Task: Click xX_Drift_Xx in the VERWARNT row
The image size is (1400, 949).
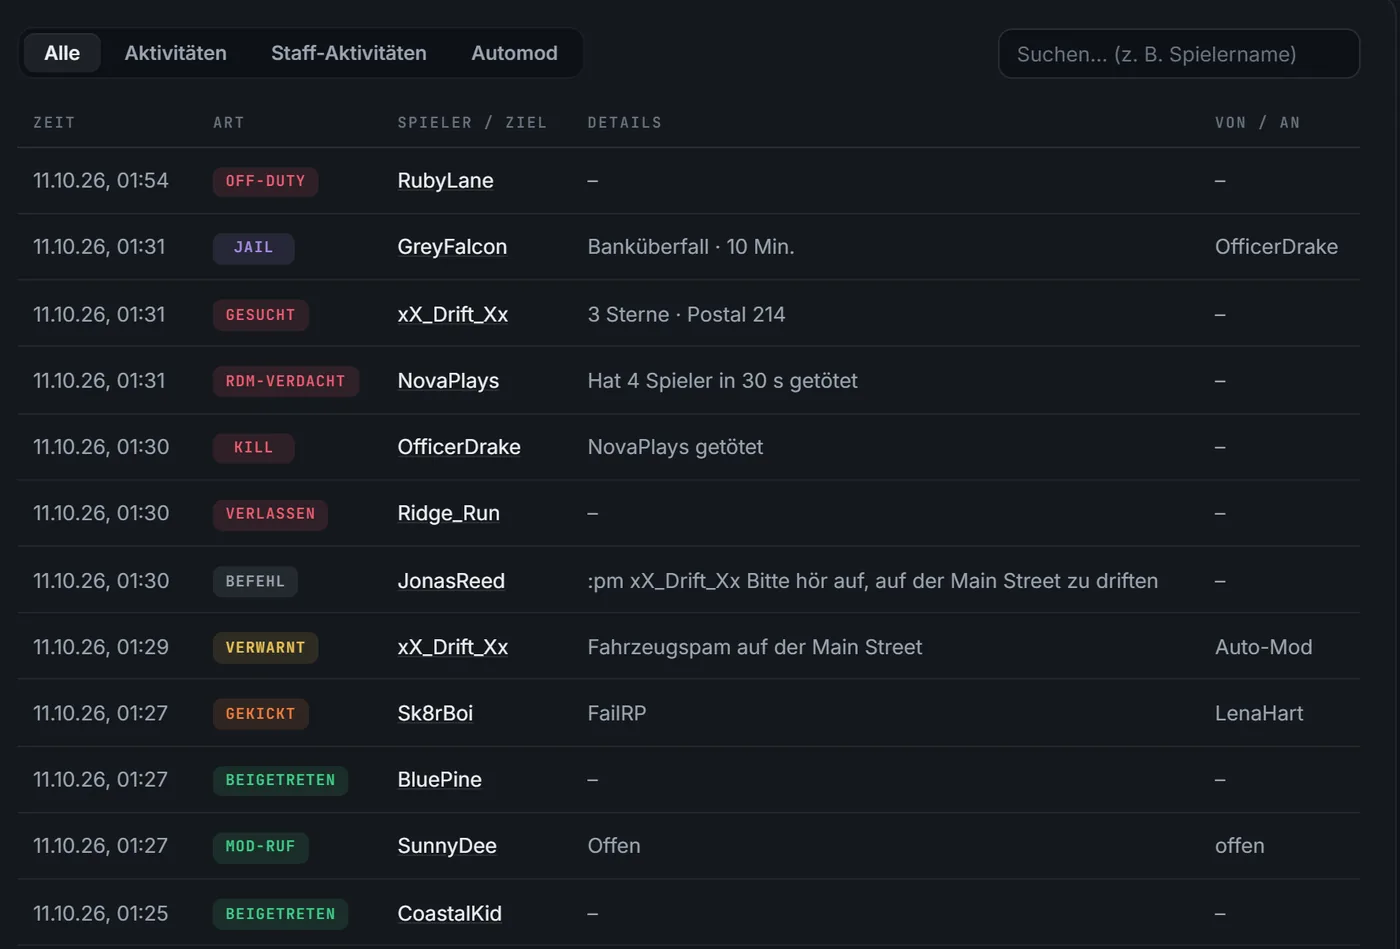Action: 452,647
